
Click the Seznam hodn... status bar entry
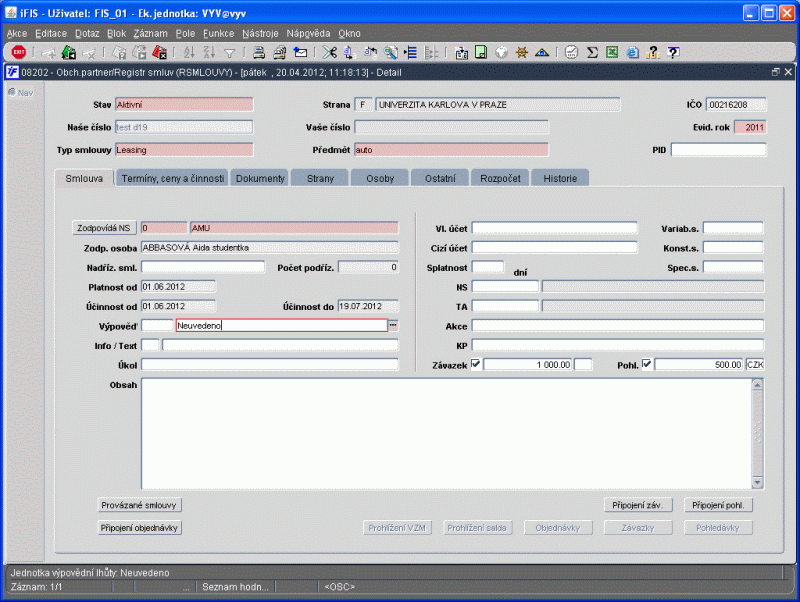tap(235, 587)
